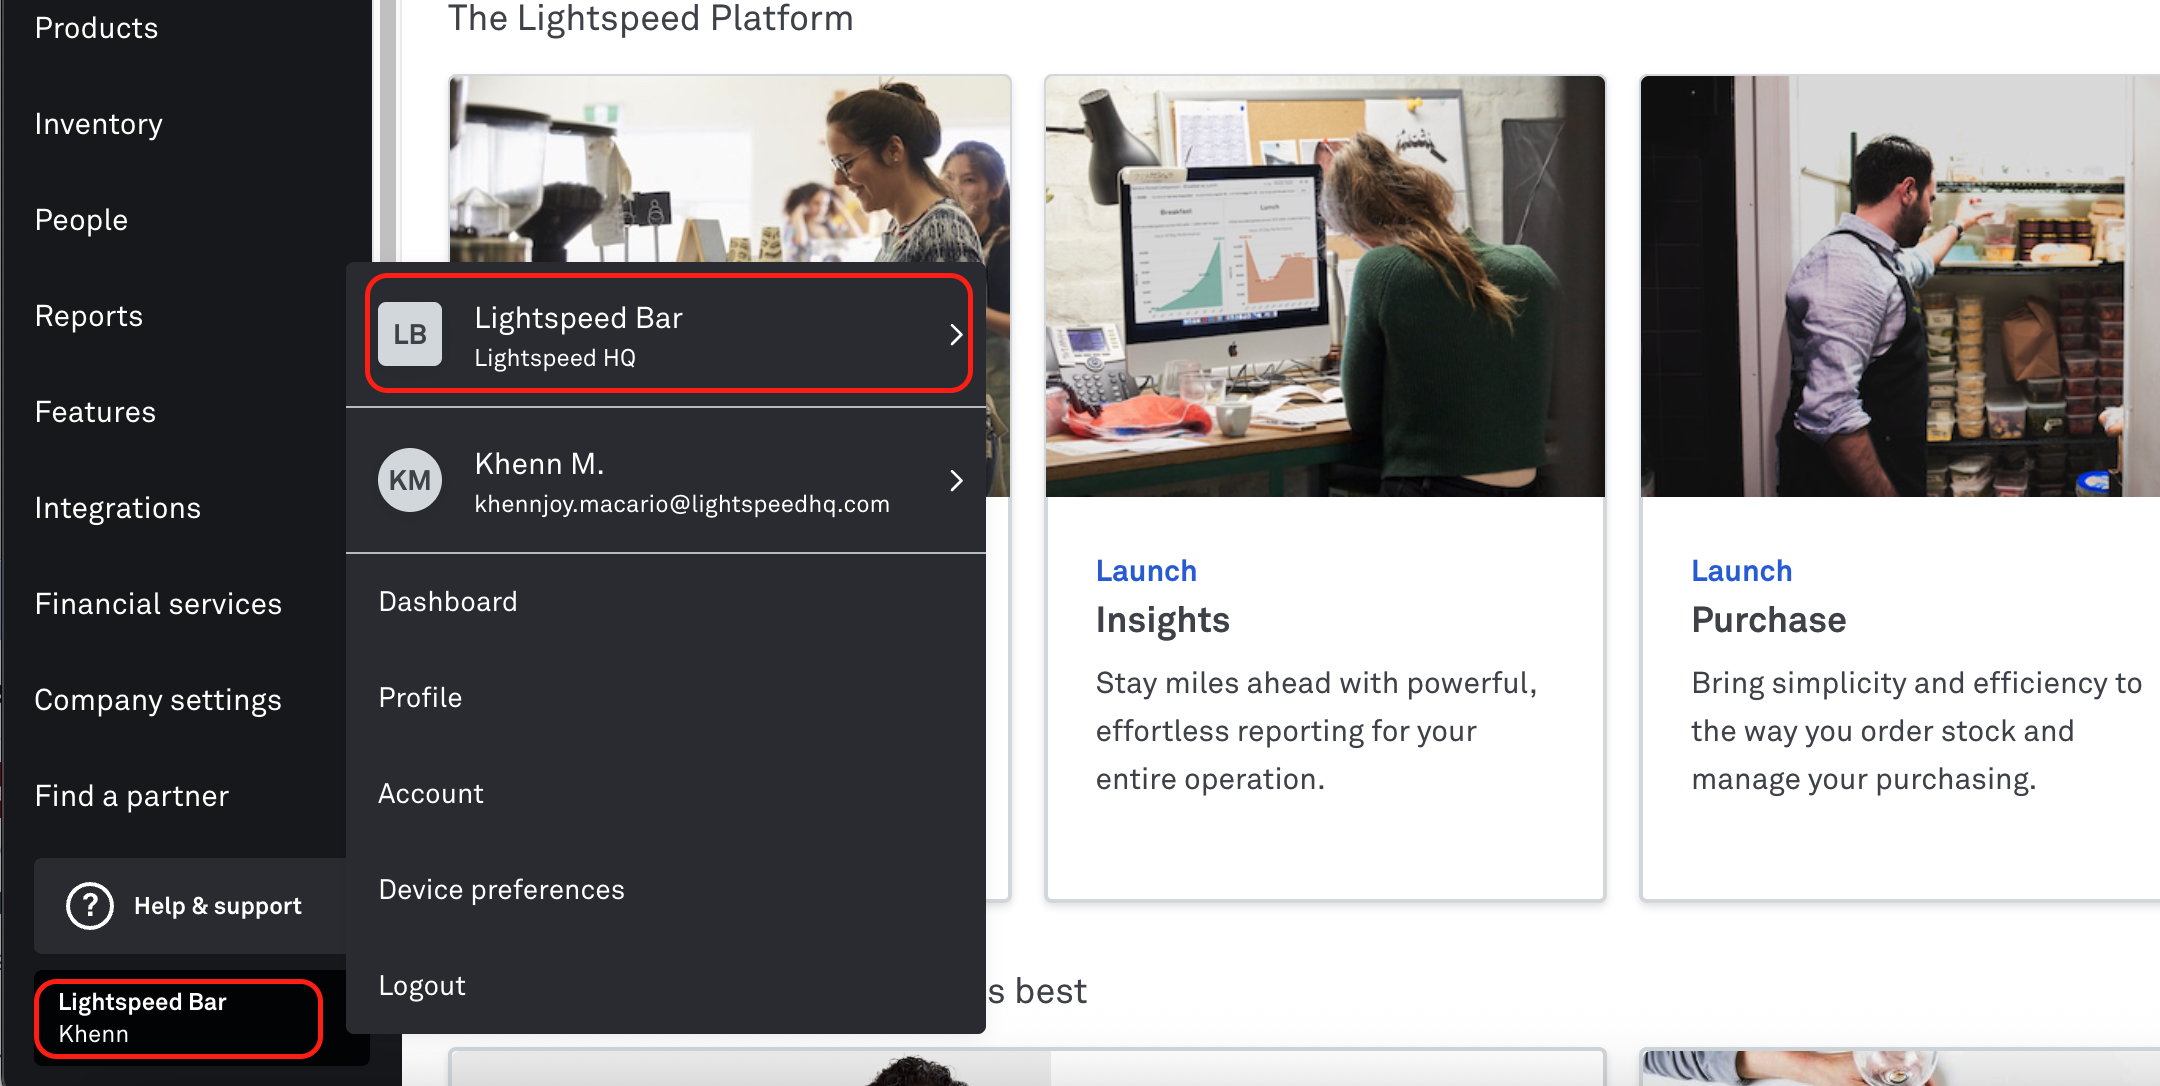Click the LB avatar badge

410,334
